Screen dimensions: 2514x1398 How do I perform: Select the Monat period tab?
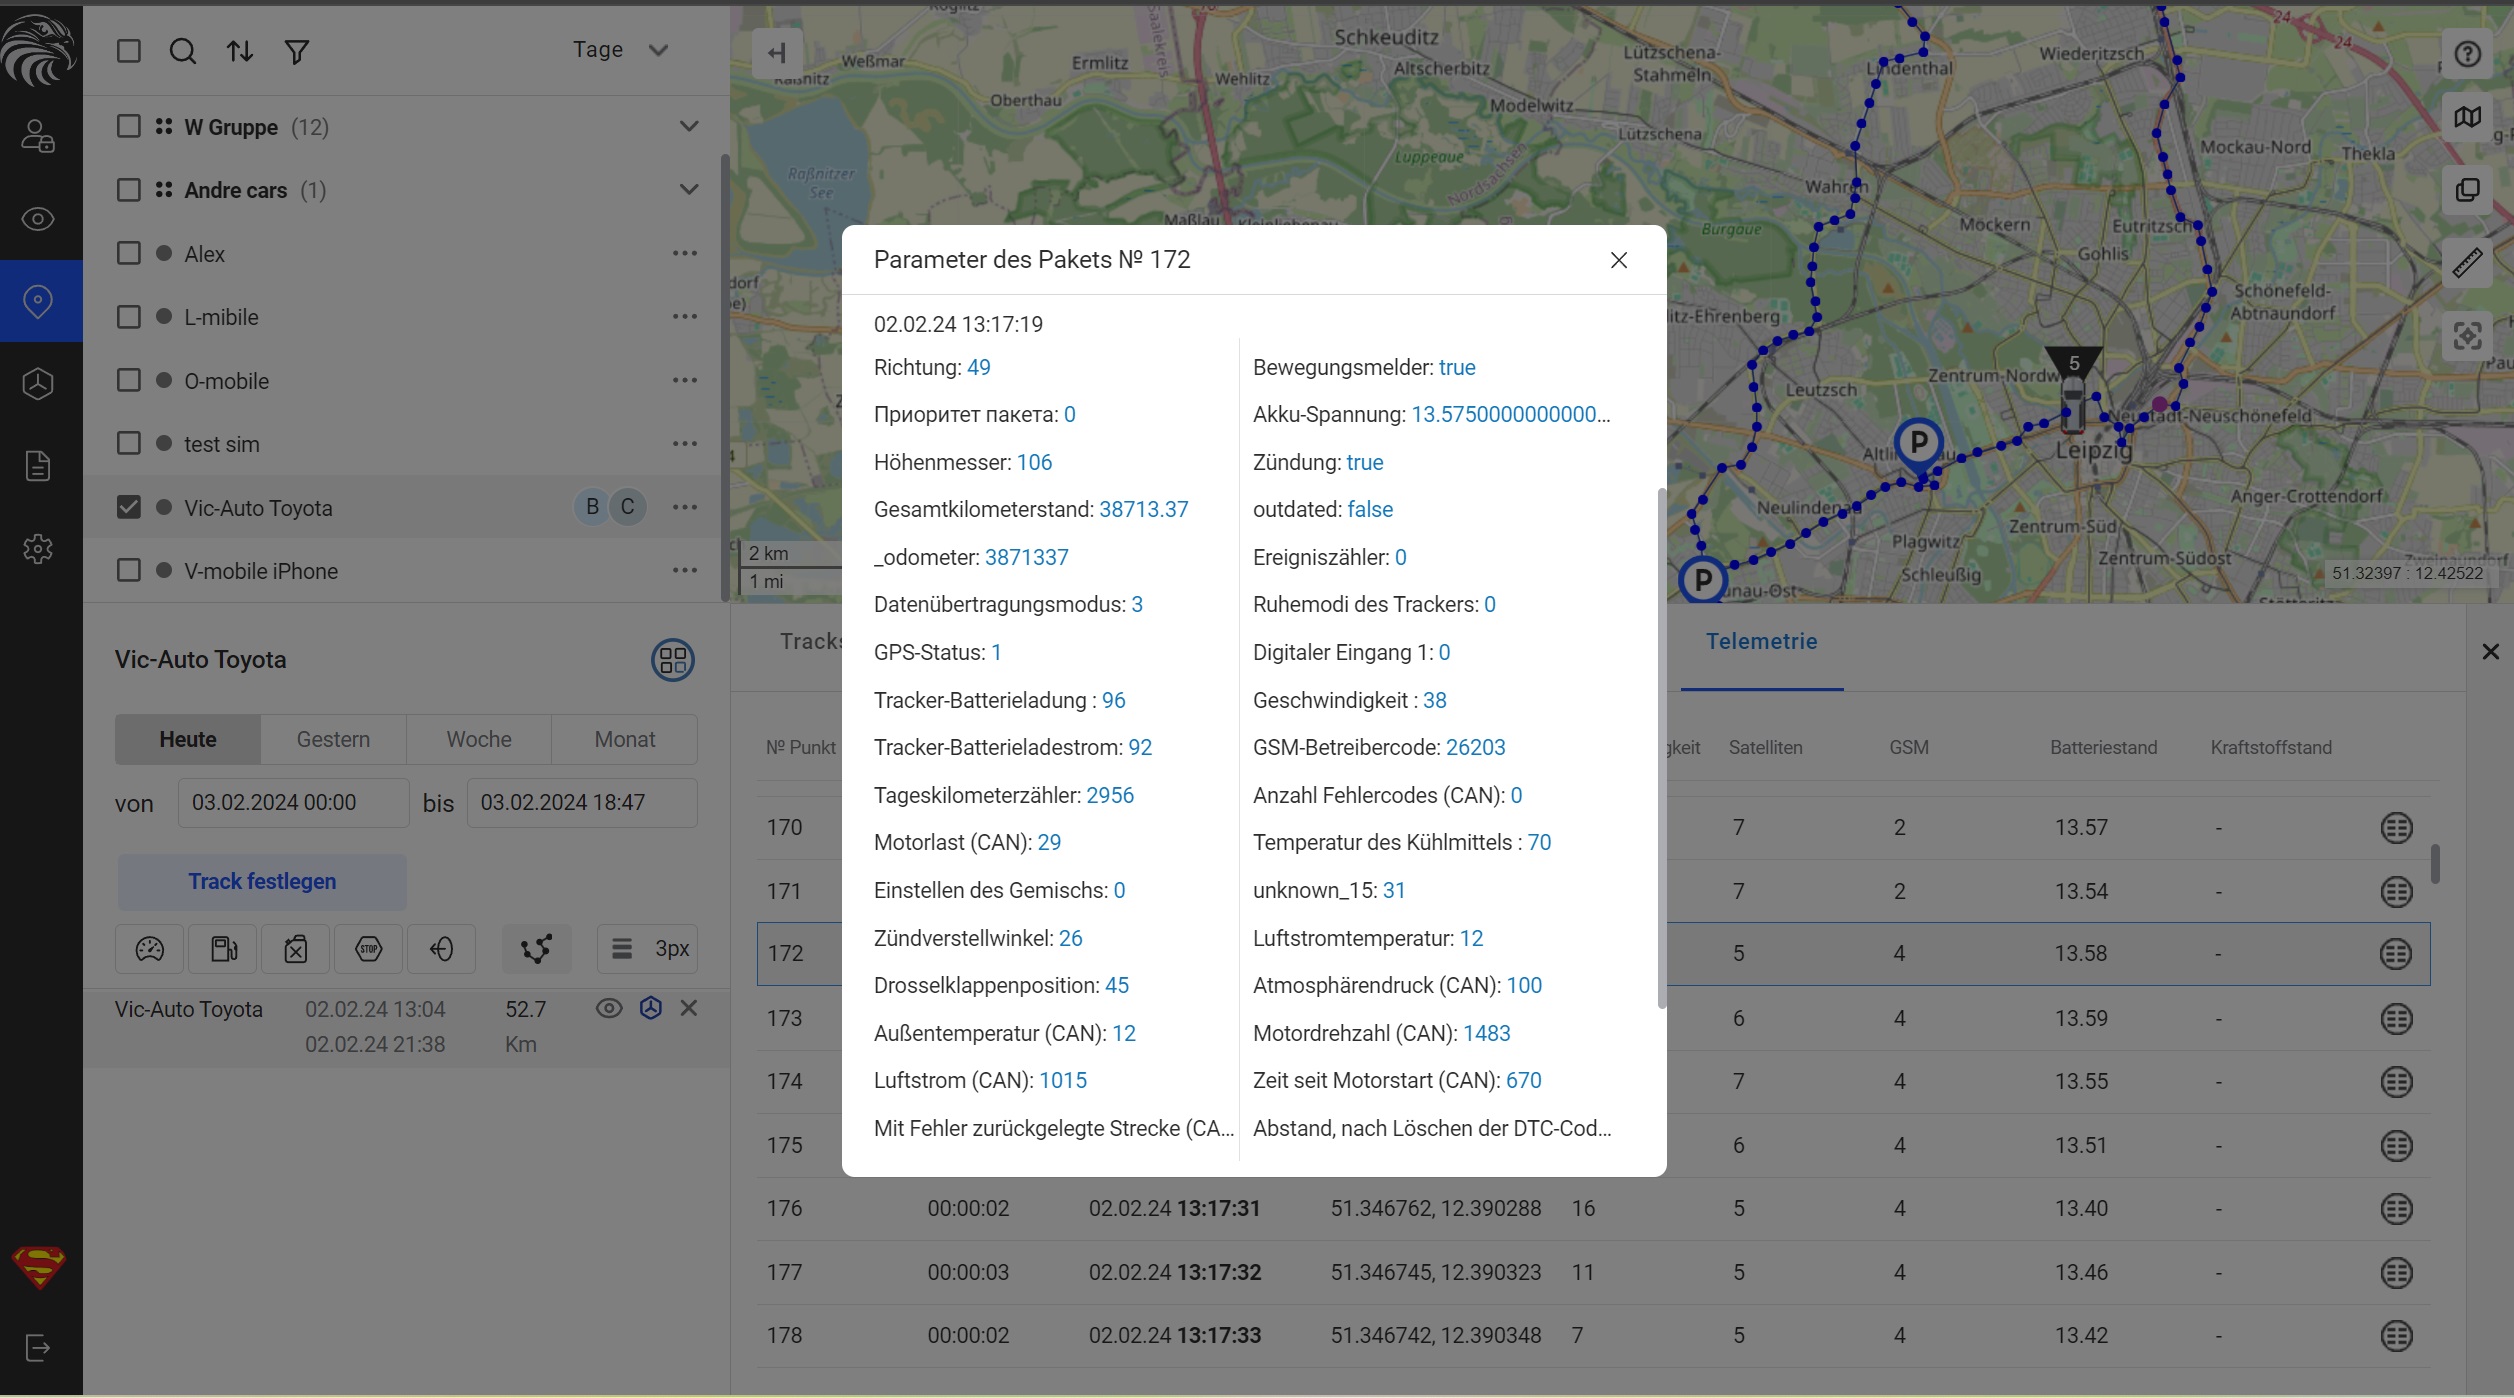625,740
